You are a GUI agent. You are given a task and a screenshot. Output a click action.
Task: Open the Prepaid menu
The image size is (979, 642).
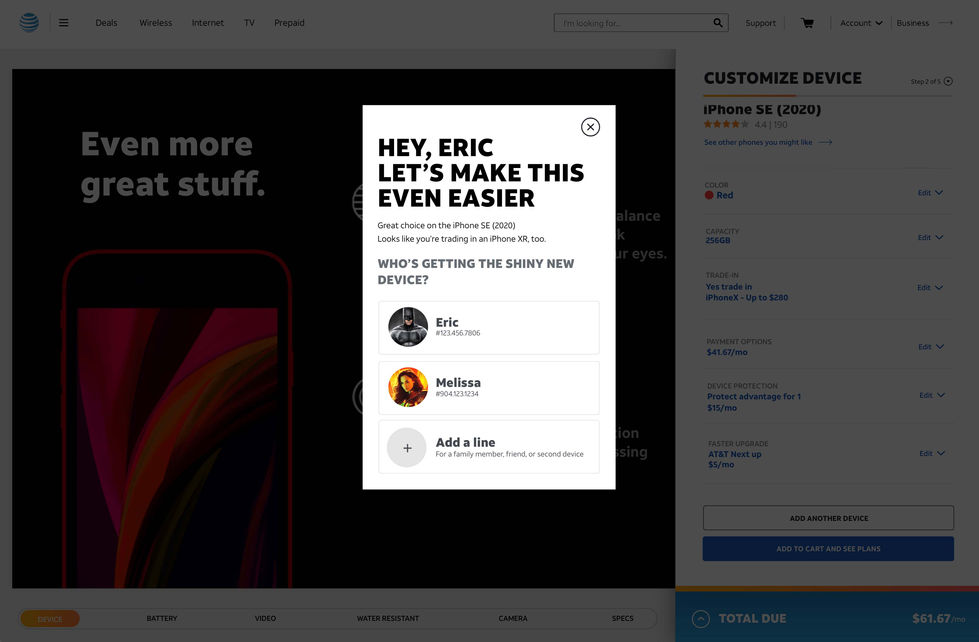(x=289, y=22)
